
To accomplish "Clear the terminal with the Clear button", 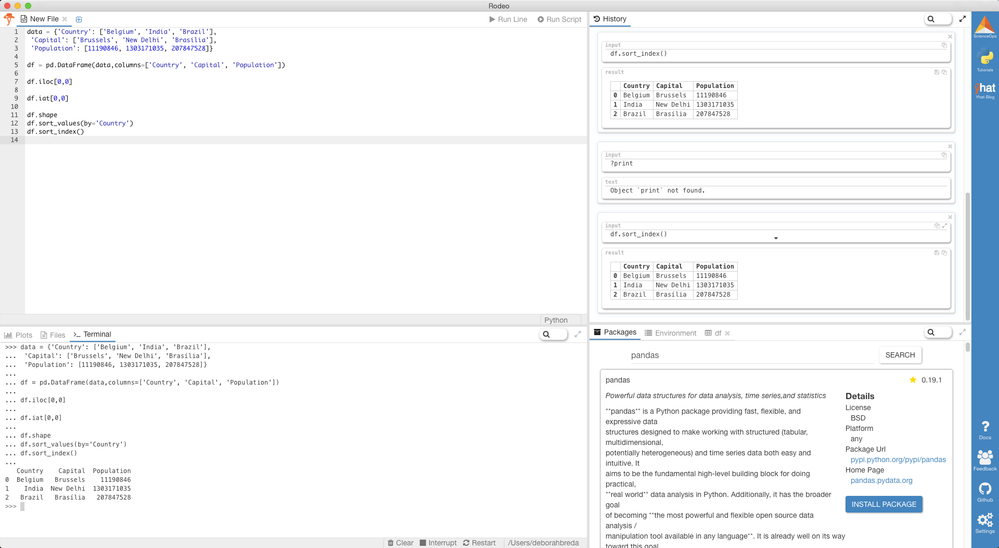I will (400, 543).
